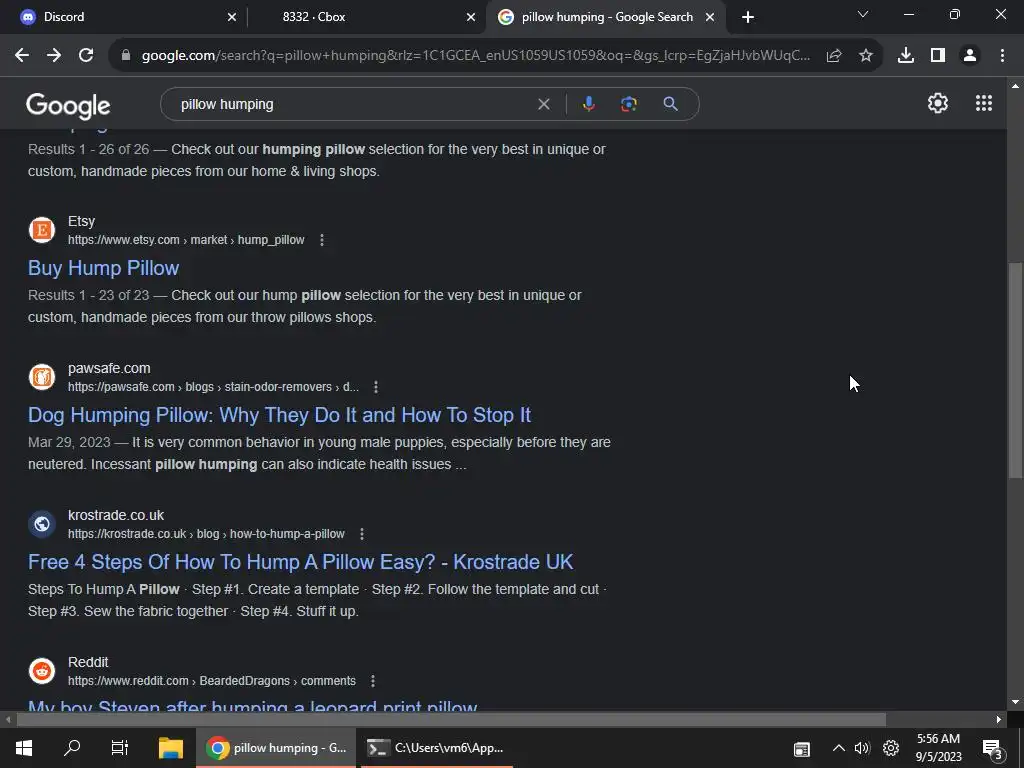Screen dimensions: 1024x768
Task: Open Chrome profile avatar
Action: (970, 56)
